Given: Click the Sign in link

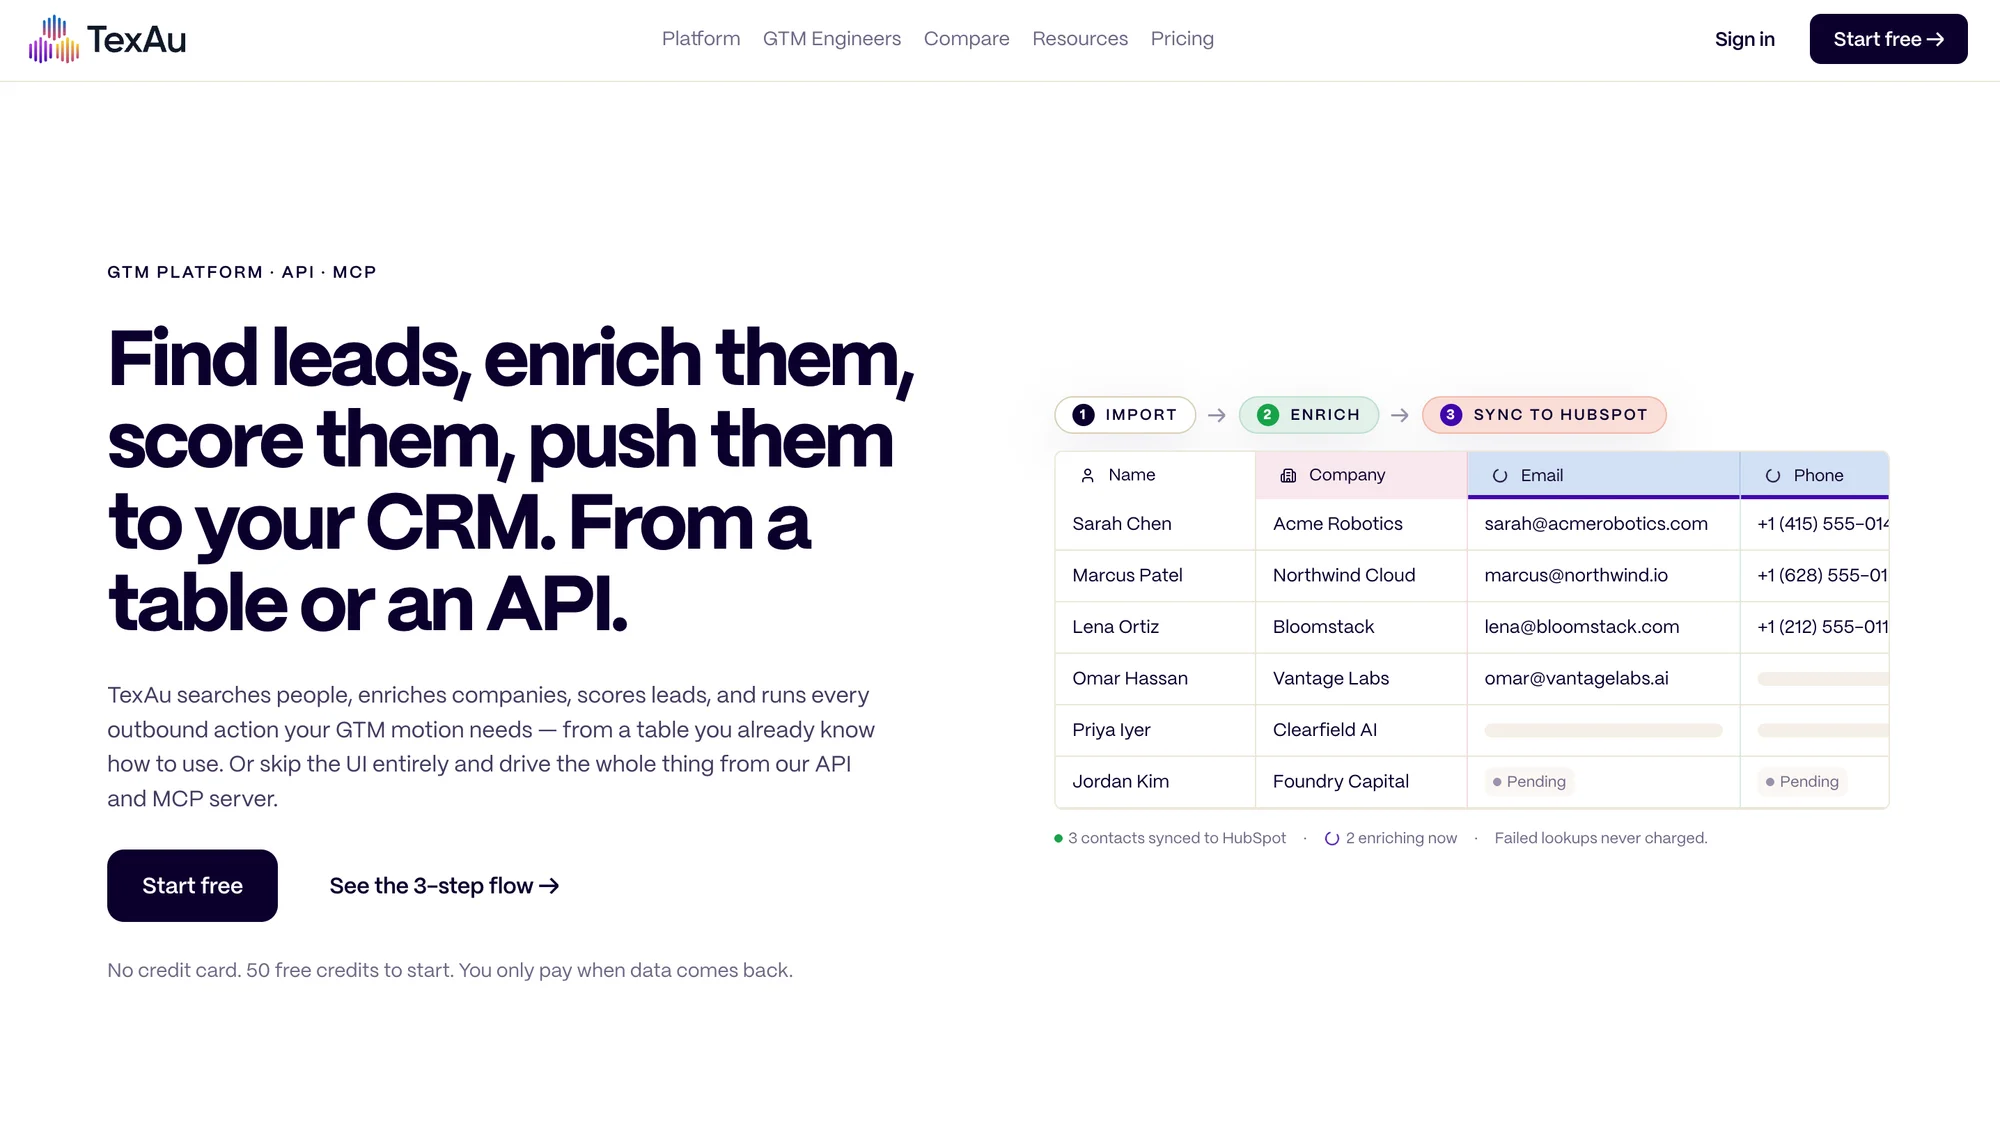Looking at the screenshot, I should click(1745, 39).
